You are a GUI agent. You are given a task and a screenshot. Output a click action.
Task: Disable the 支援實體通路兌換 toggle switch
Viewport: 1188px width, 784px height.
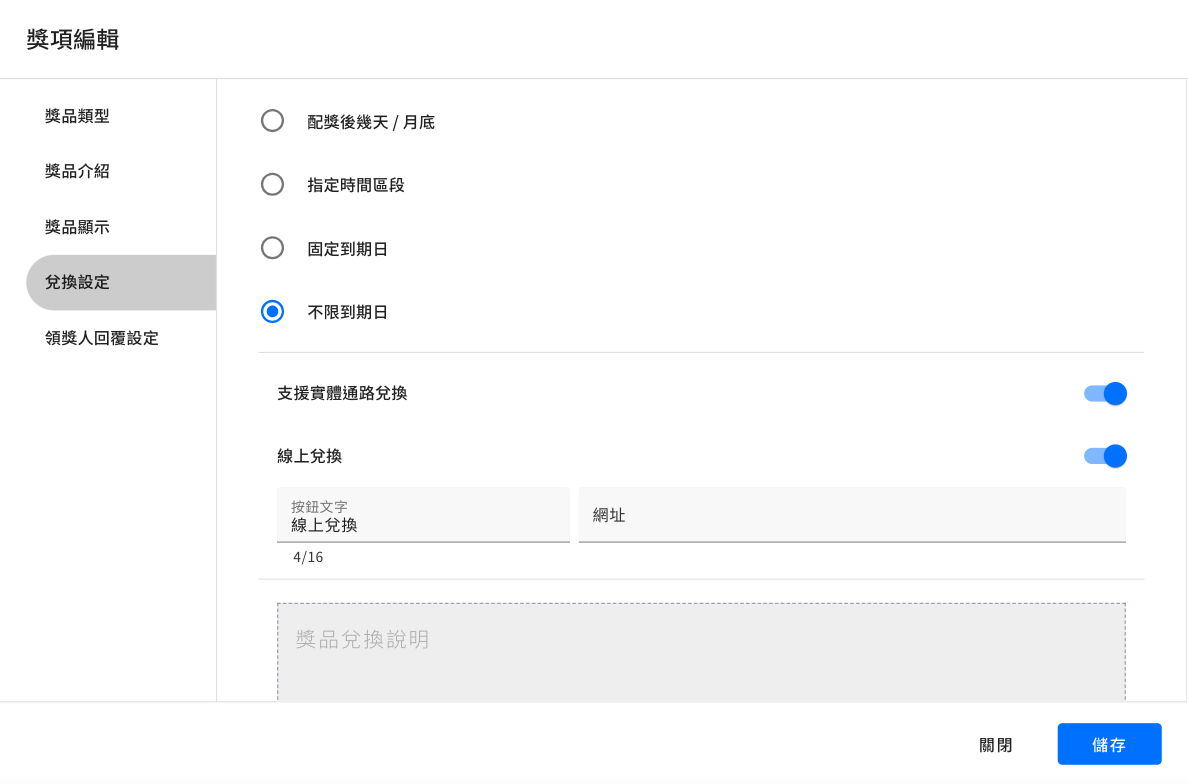(1105, 393)
